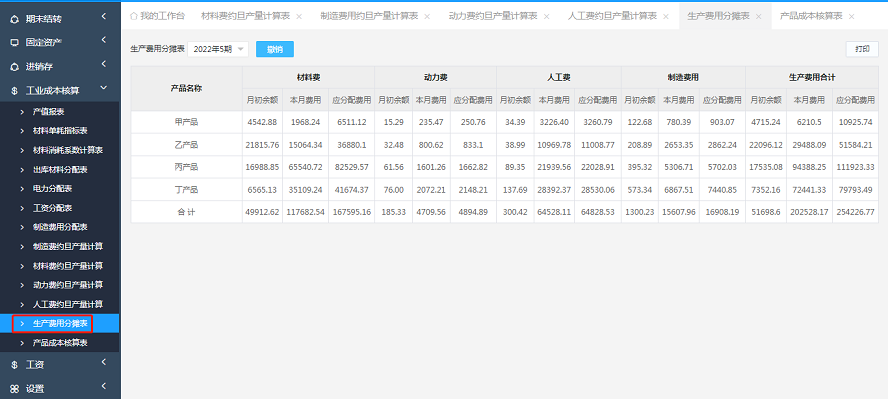Screen dimensions: 888x399
Task: Close the 人工费约旦产量计算表 tab
Action: tap(666, 16)
